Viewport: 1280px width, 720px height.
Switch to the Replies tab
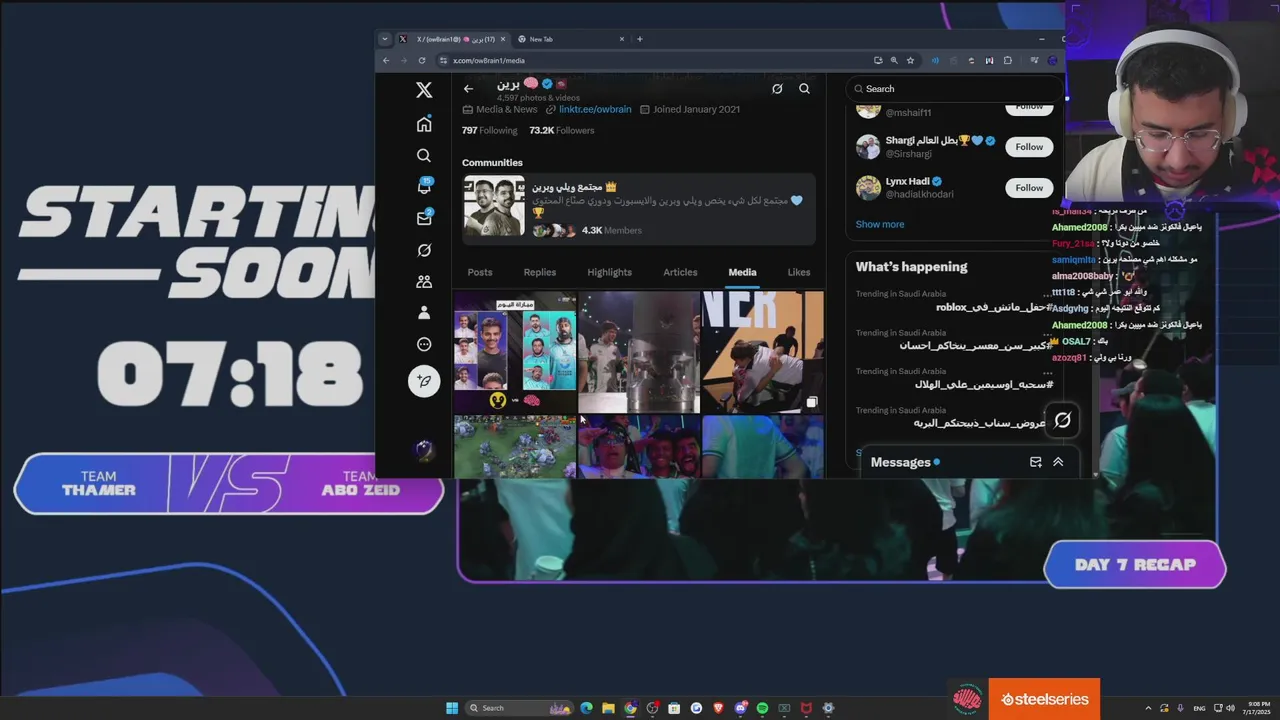tap(540, 272)
